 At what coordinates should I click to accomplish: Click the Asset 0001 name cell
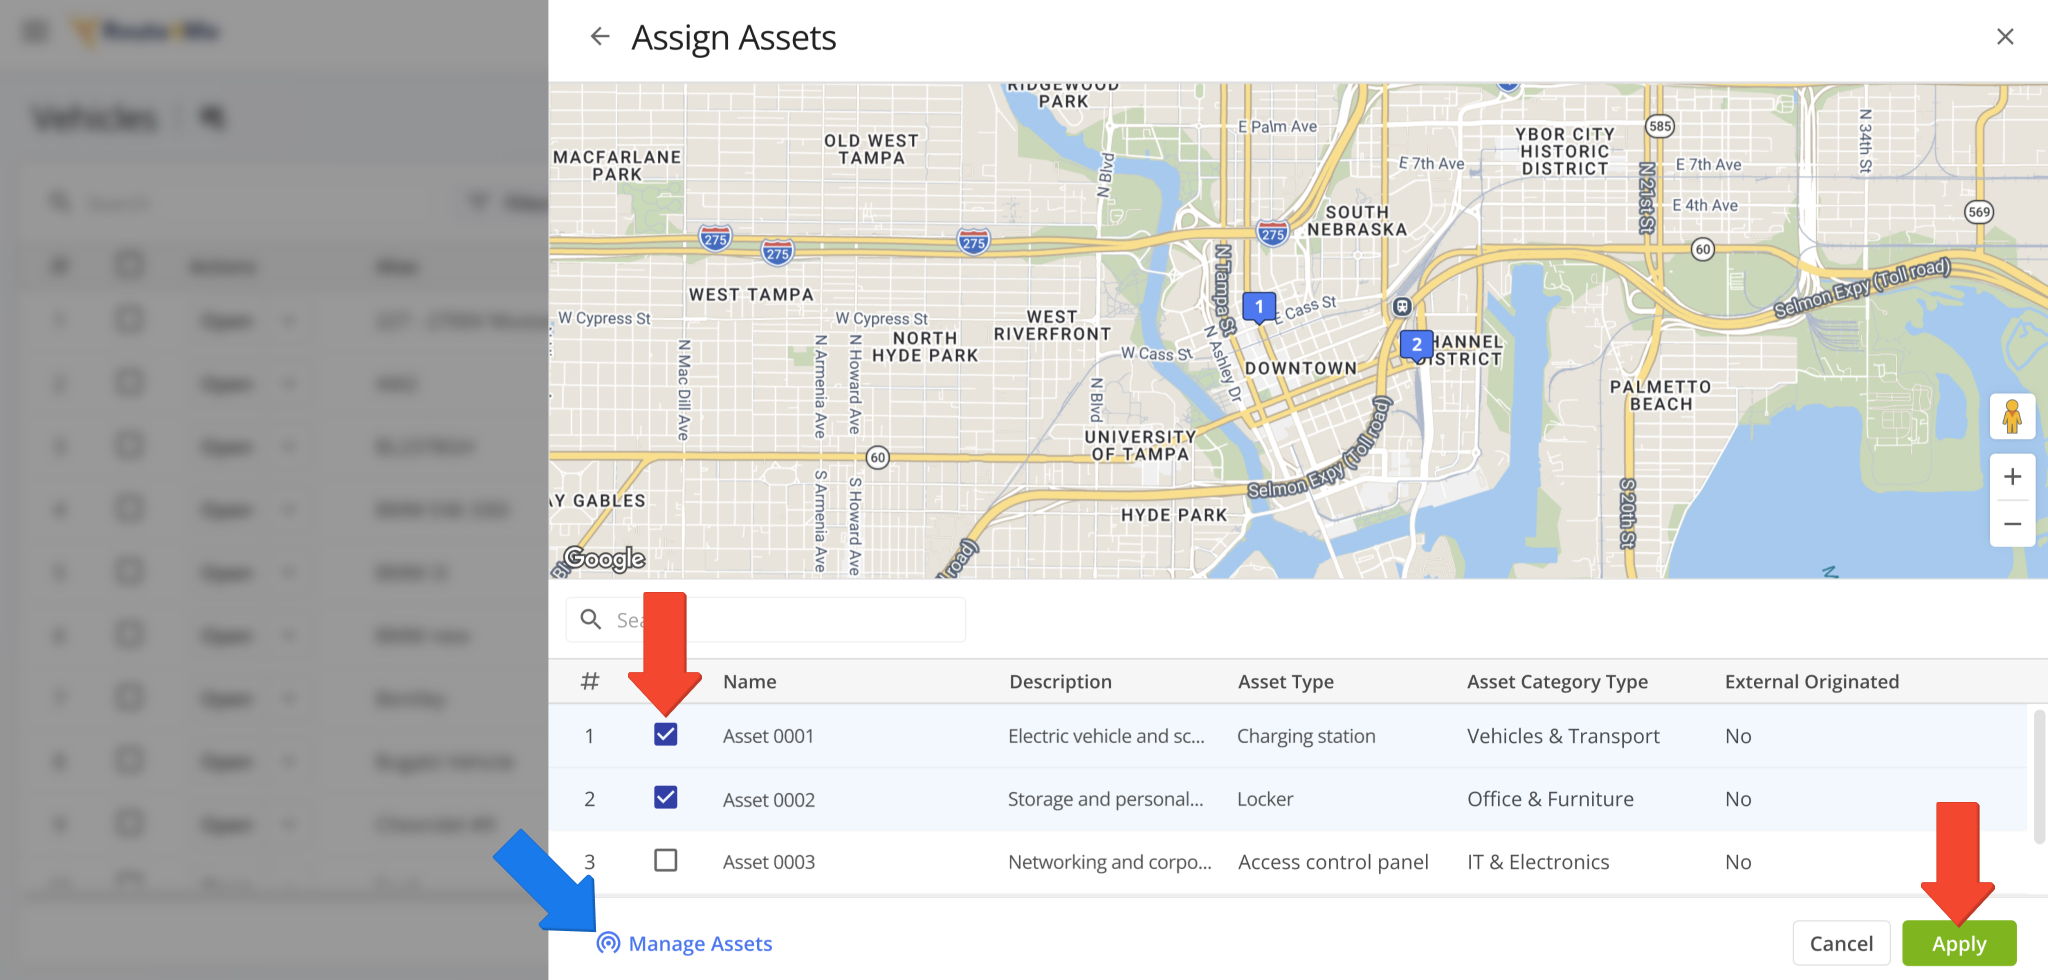click(768, 736)
